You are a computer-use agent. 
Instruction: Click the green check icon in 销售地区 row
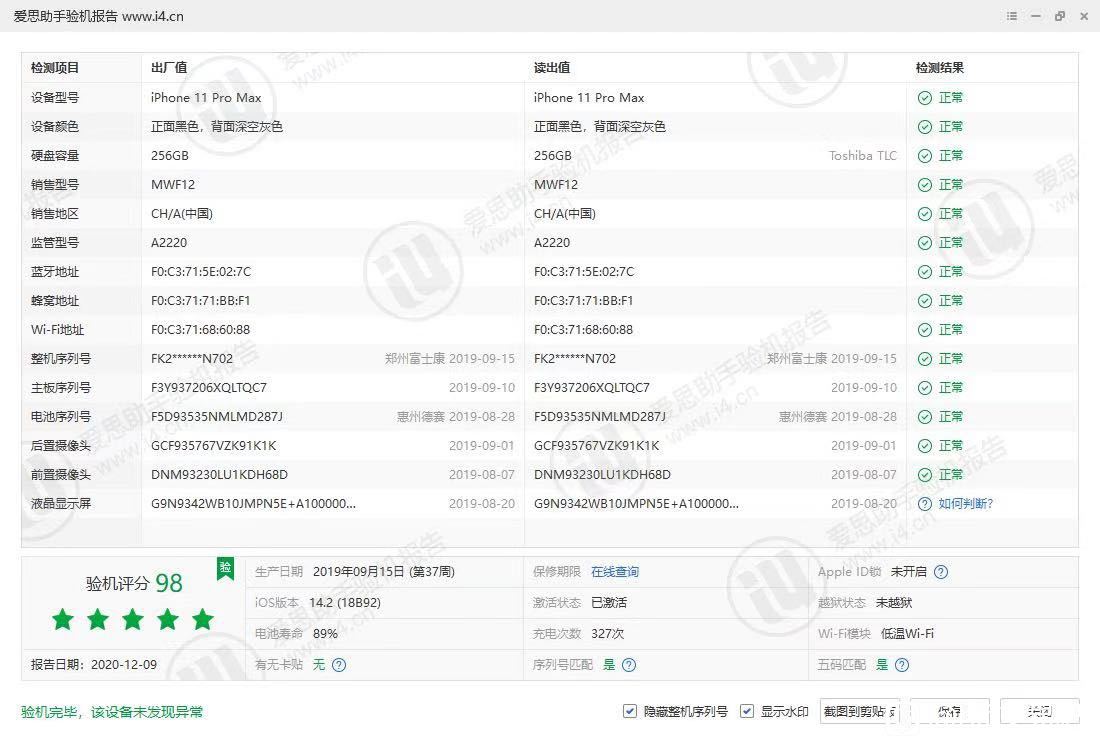point(925,214)
